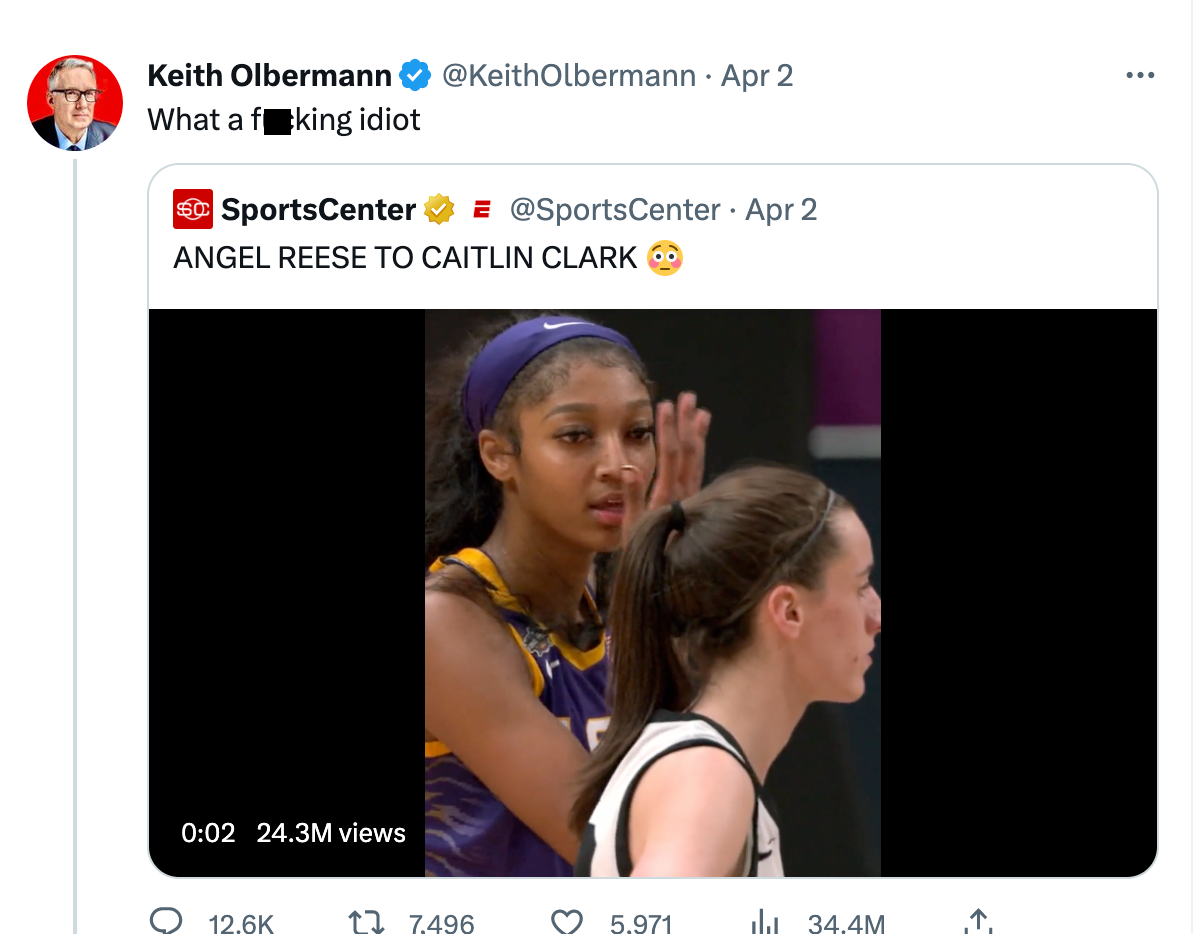Open the @KeithOlbermann handle link
1193x934 pixels.
point(568,75)
